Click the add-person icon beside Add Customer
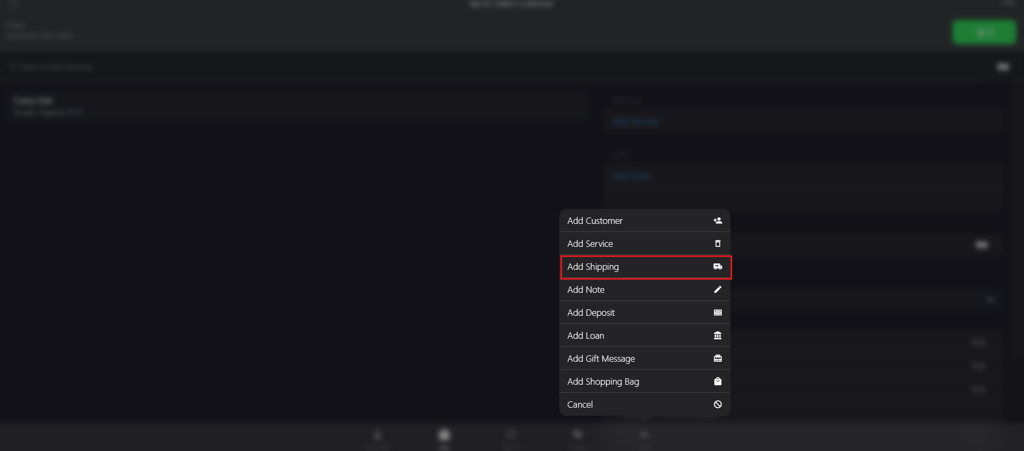1024x451 pixels. point(718,221)
